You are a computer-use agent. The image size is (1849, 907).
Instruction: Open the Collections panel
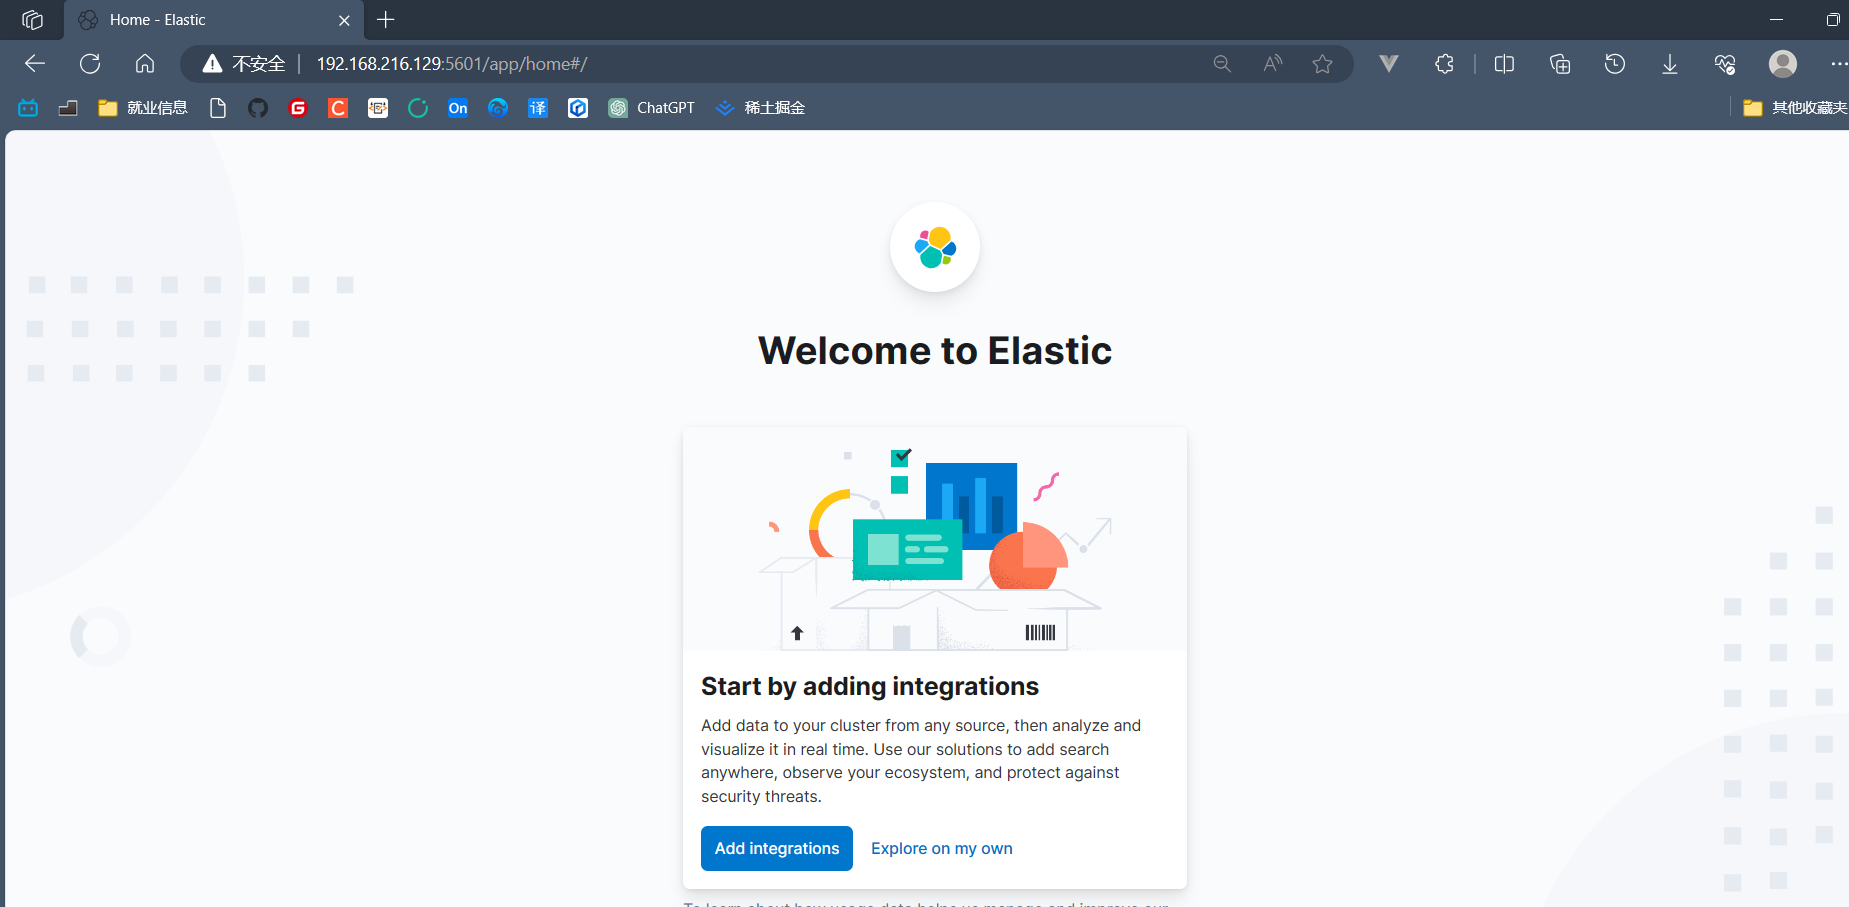tap(1560, 64)
